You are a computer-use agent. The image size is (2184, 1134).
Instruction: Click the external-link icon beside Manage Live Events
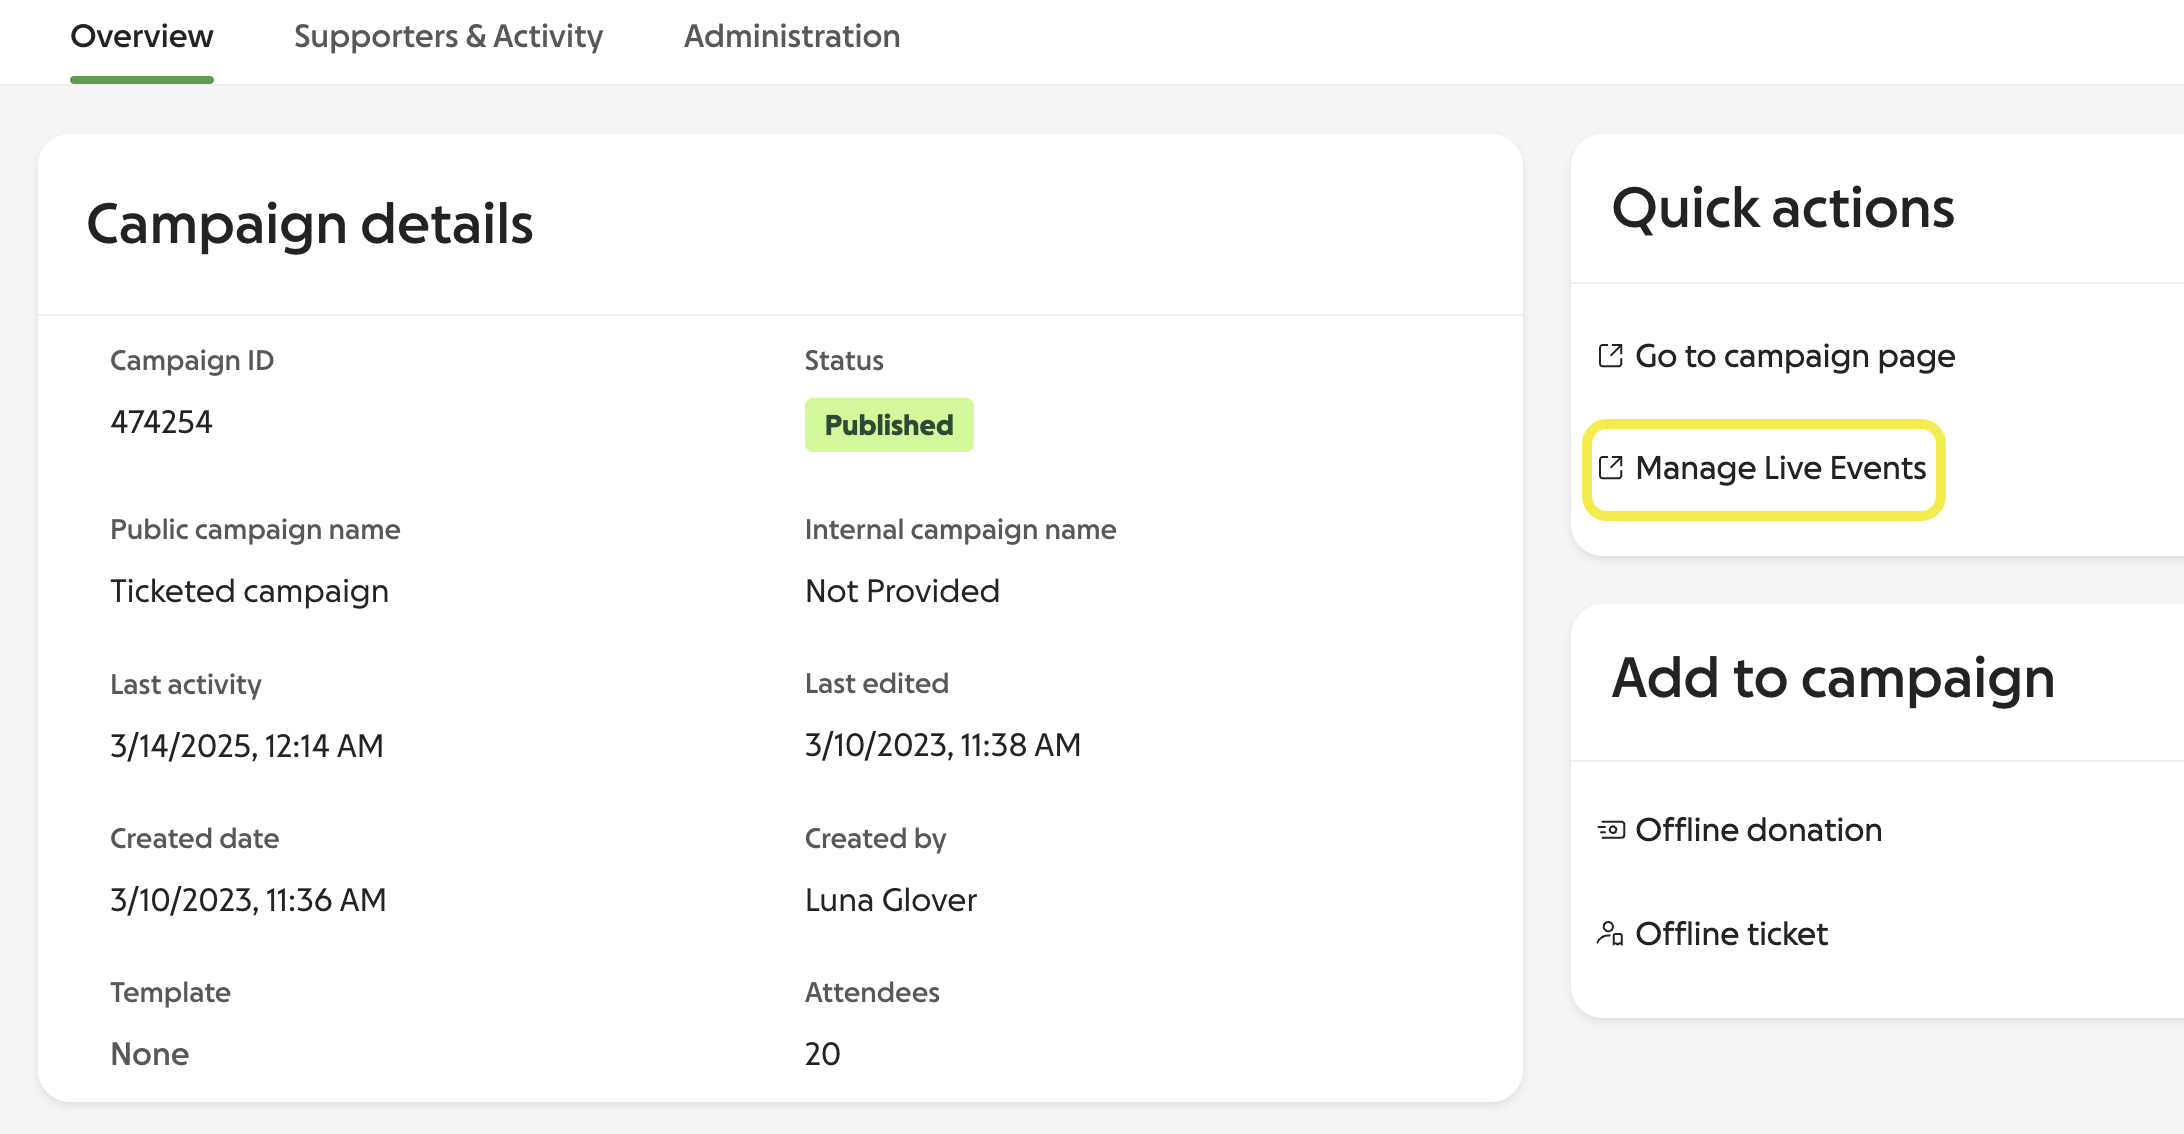pyautogui.click(x=1610, y=468)
